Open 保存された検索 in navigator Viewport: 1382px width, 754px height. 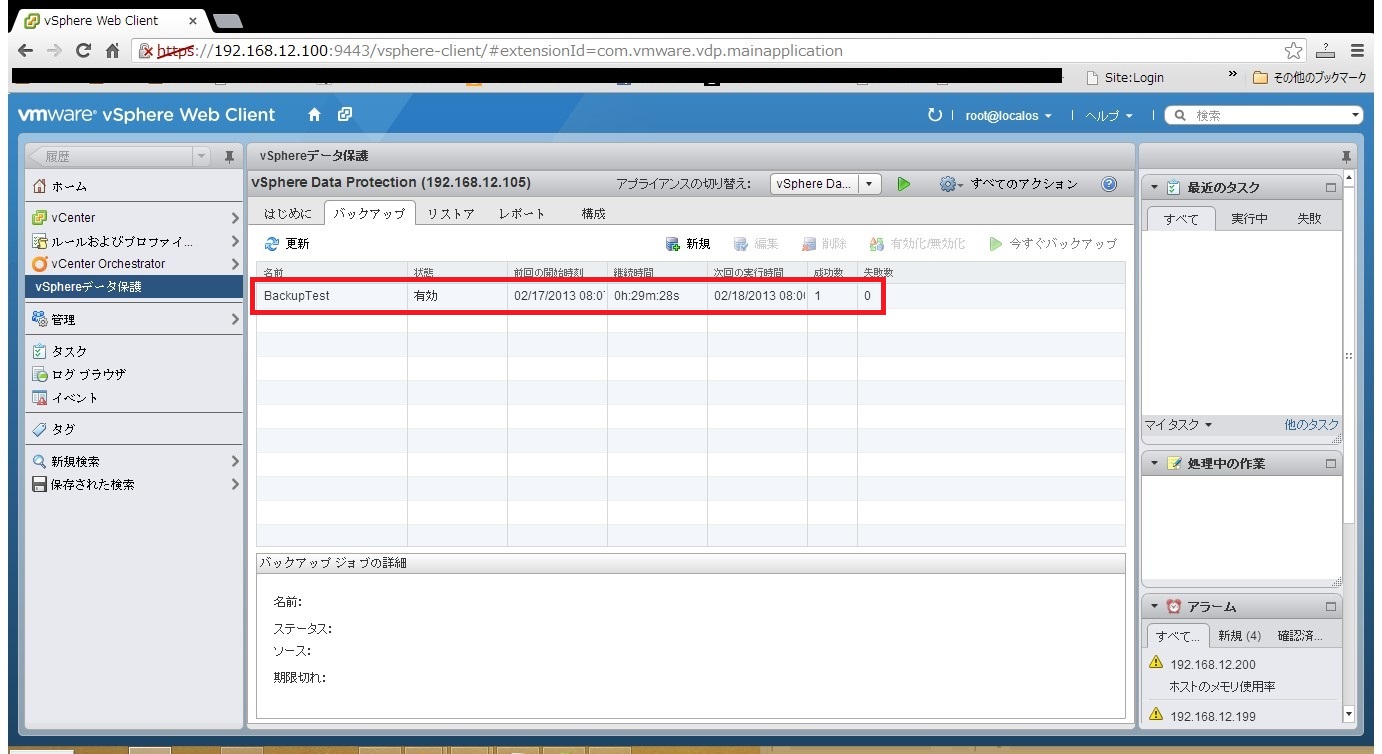134,485
